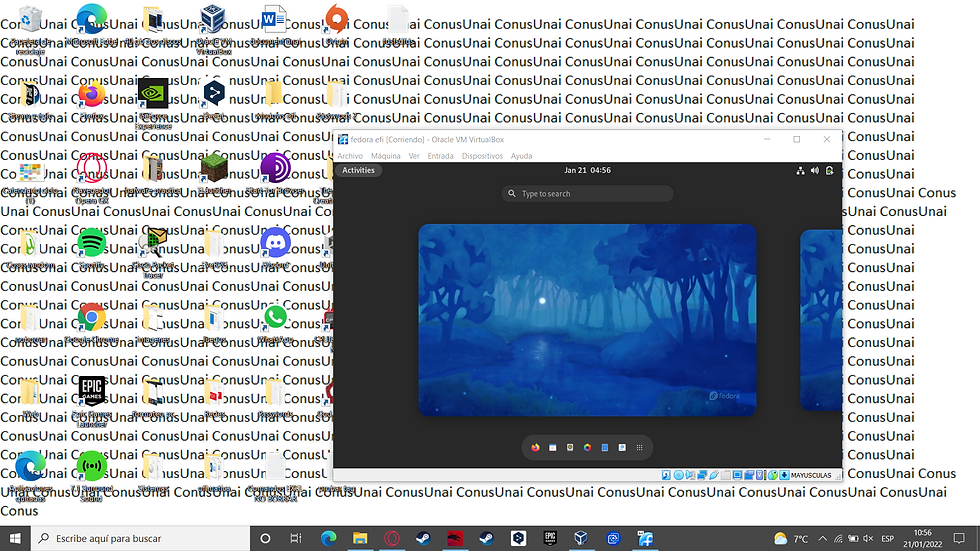
Task: Select the Opera GX desktop shortcut
Action: click(x=92, y=177)
